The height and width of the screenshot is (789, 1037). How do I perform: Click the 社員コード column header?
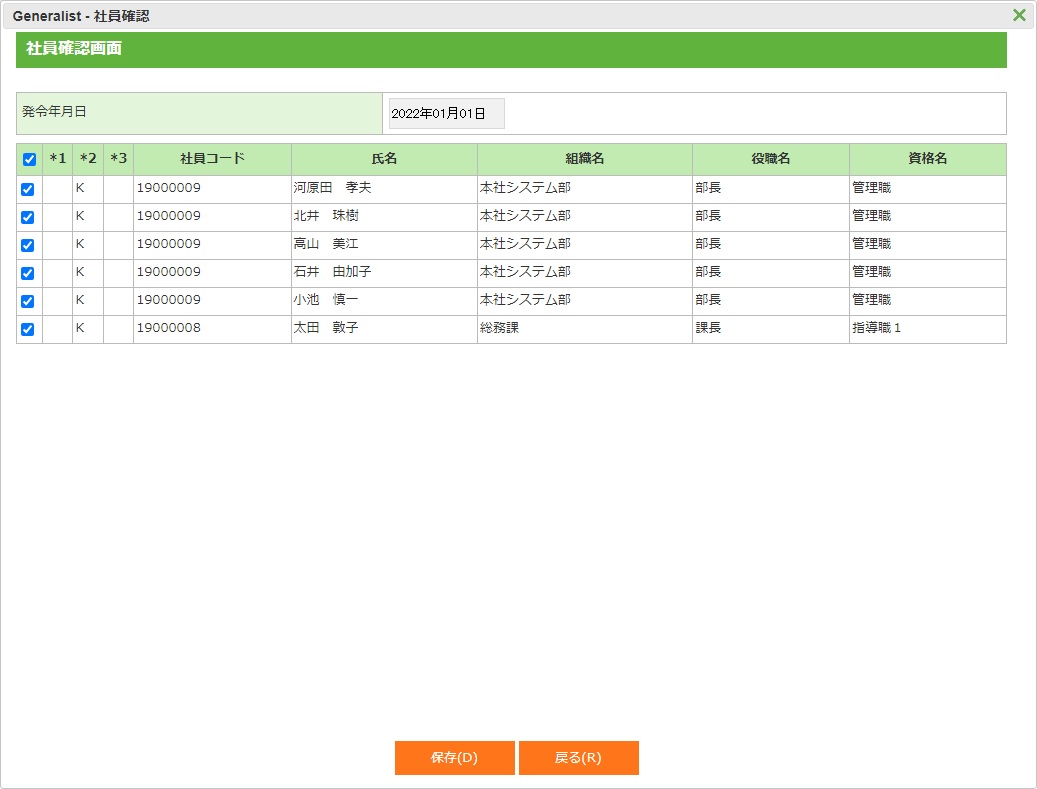[x=212, y=159]
